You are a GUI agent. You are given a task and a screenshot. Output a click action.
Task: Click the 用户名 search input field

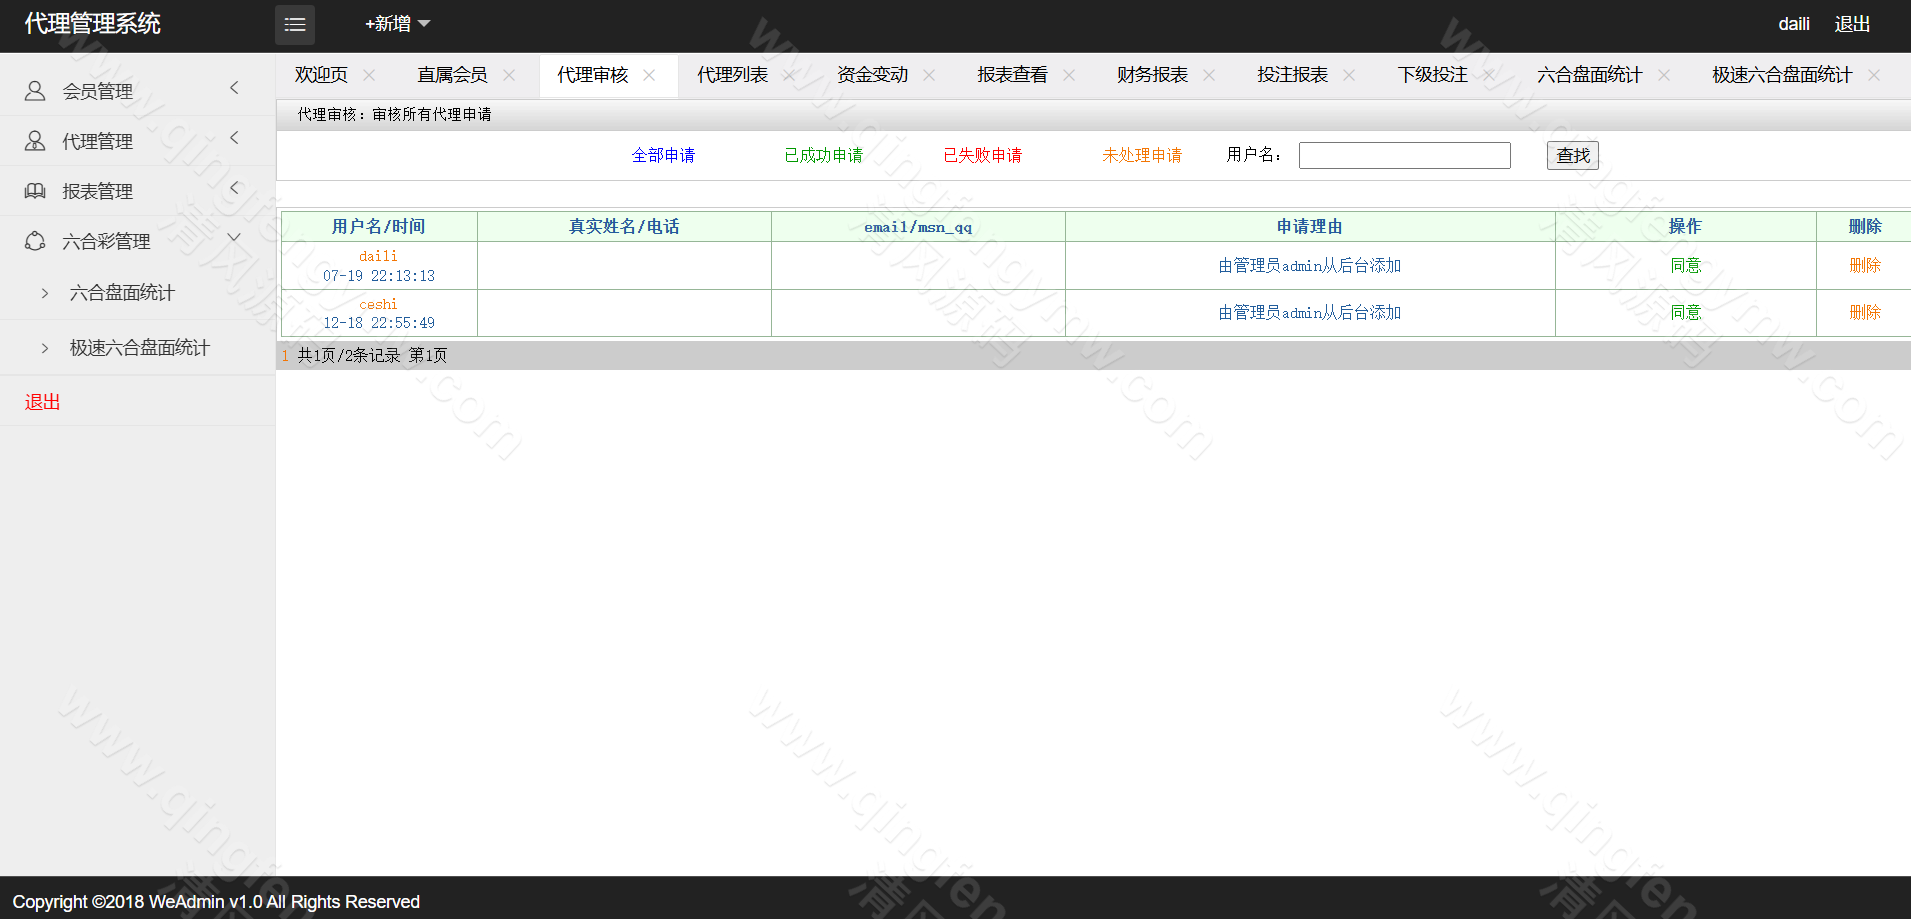[x=1404, y=155]
